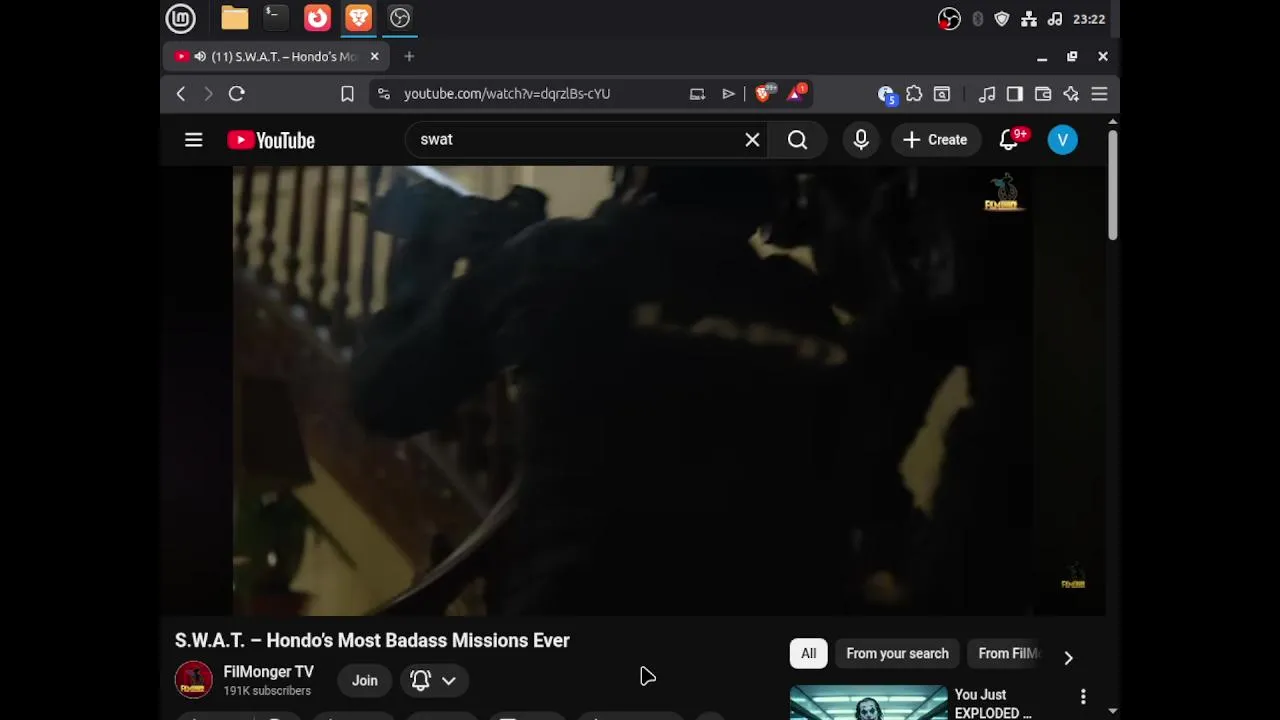Open the three-dot menu for 'You Just EXPLODED'
This screenshot has width=1280, height=720.
pos(1083,696)
